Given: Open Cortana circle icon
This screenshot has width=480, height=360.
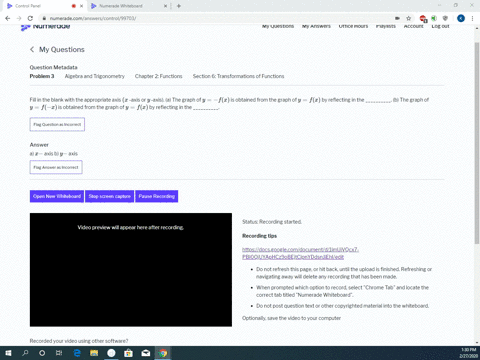Looking at the screenshot, I should point(42,353).
